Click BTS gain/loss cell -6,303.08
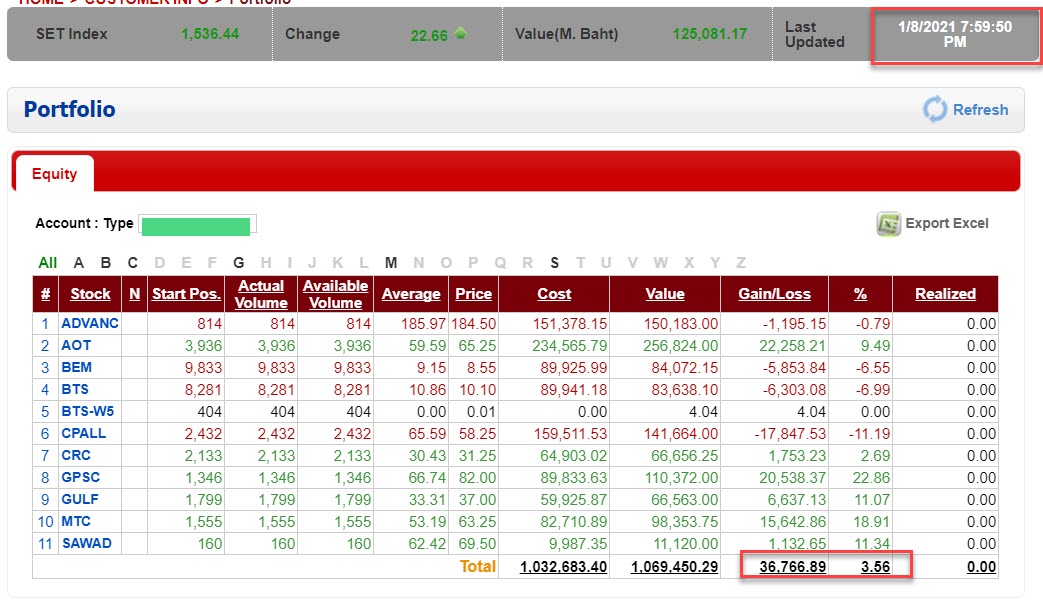This screenshot has width=1043, height=602. 794,390
